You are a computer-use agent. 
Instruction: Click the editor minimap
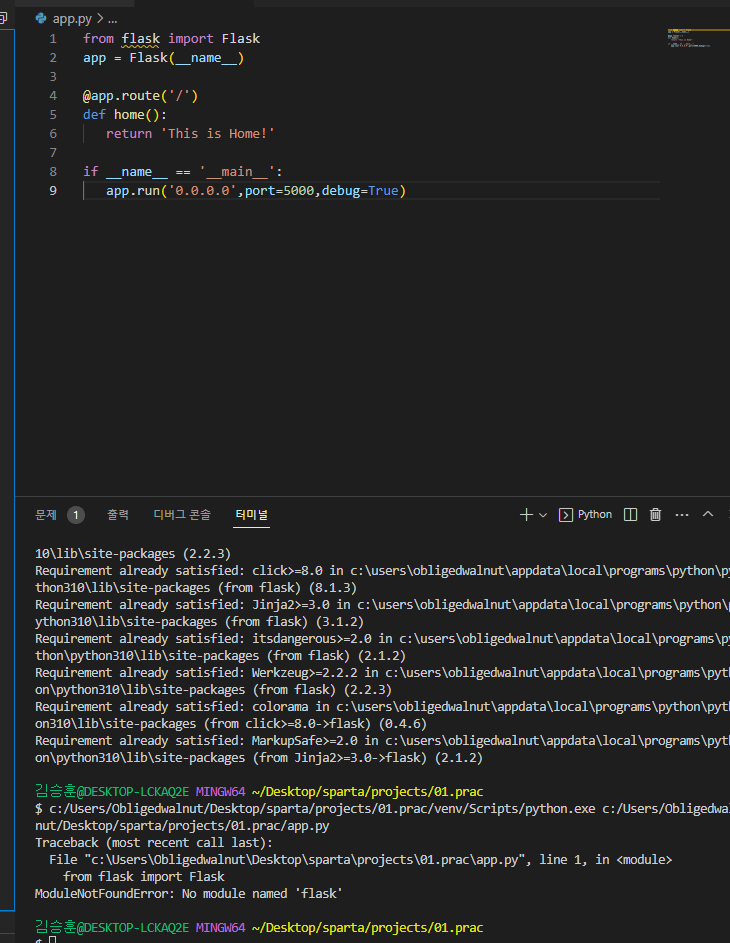(698, 37)
